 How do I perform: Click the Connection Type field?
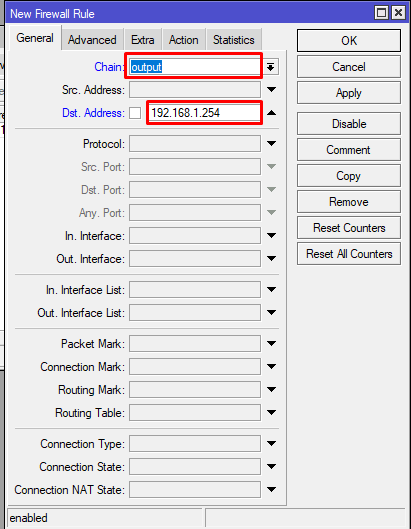[x=195, y=443]
